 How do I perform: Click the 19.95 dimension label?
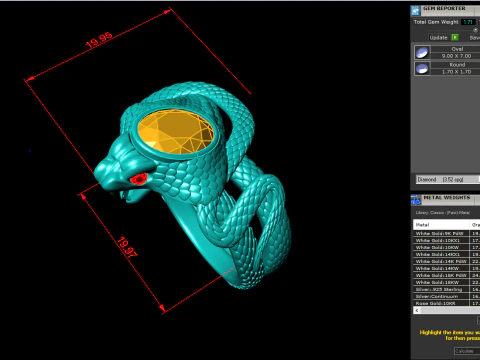(x=99, y=40)
